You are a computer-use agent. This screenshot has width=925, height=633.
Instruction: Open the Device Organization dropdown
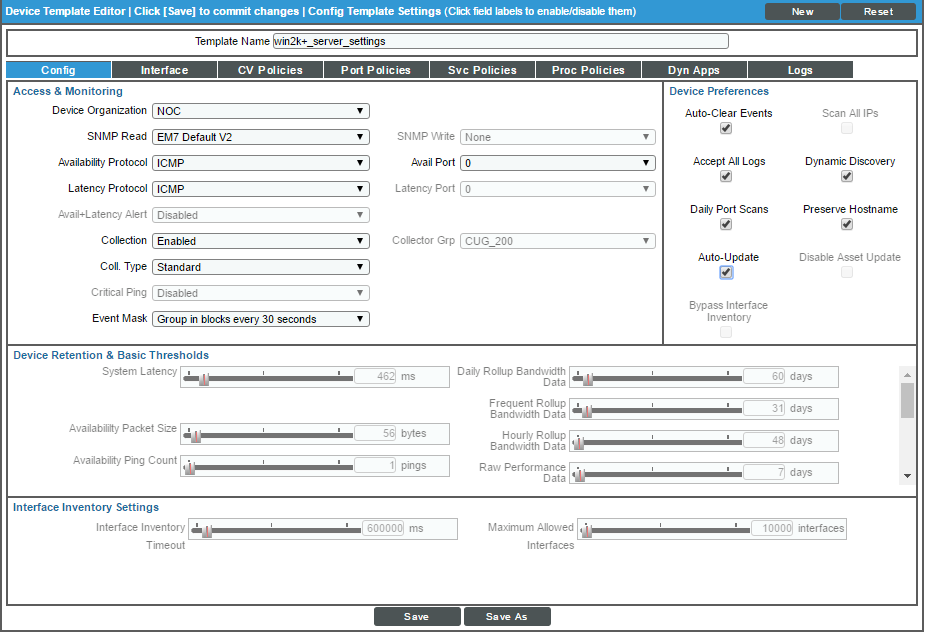pyautogui.click(x=259, y=110)
